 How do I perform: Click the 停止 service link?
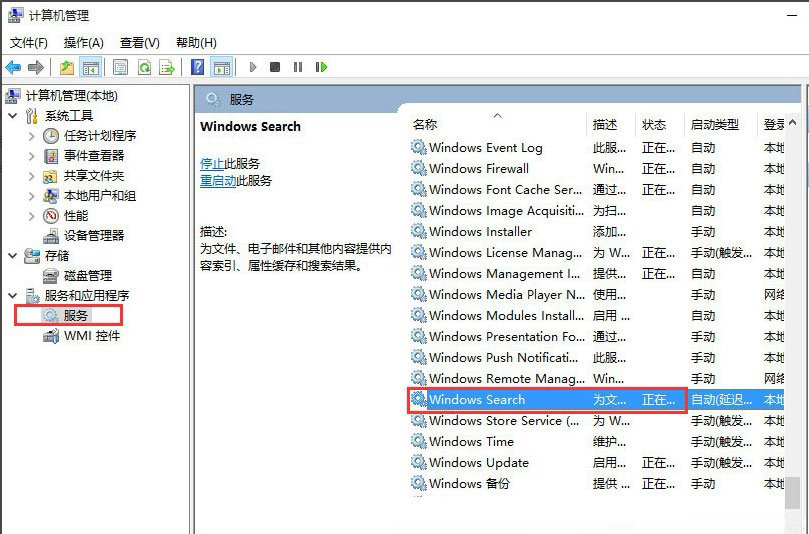212,164
